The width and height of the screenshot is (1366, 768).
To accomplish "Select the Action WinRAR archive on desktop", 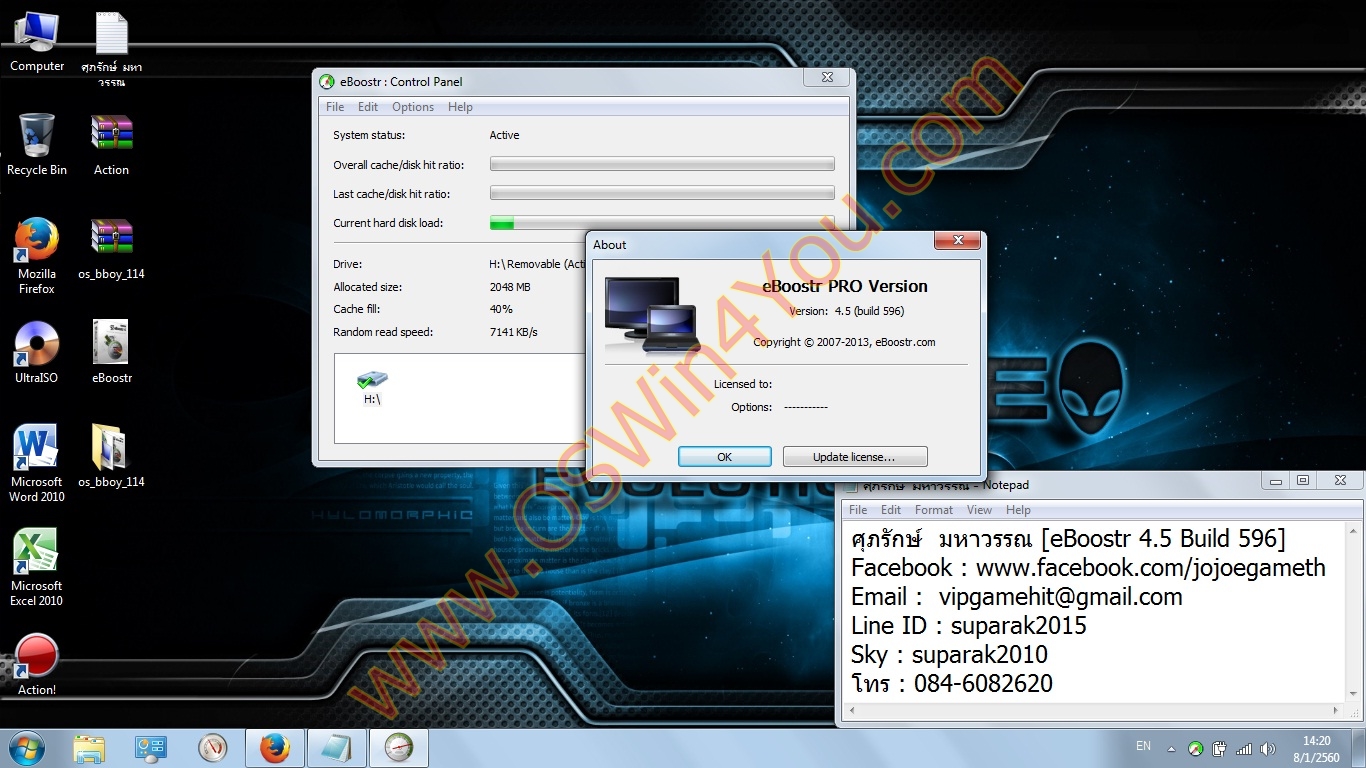I will 112,144.
